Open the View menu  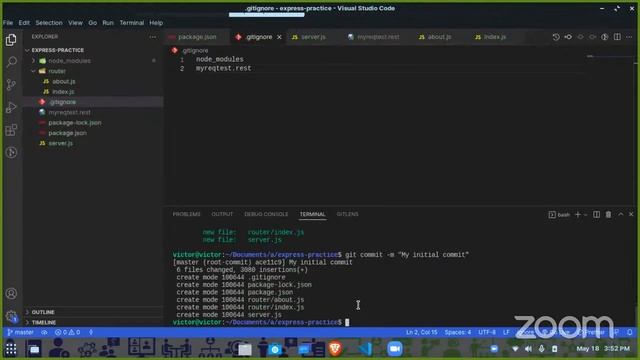[x=76, y=23]
